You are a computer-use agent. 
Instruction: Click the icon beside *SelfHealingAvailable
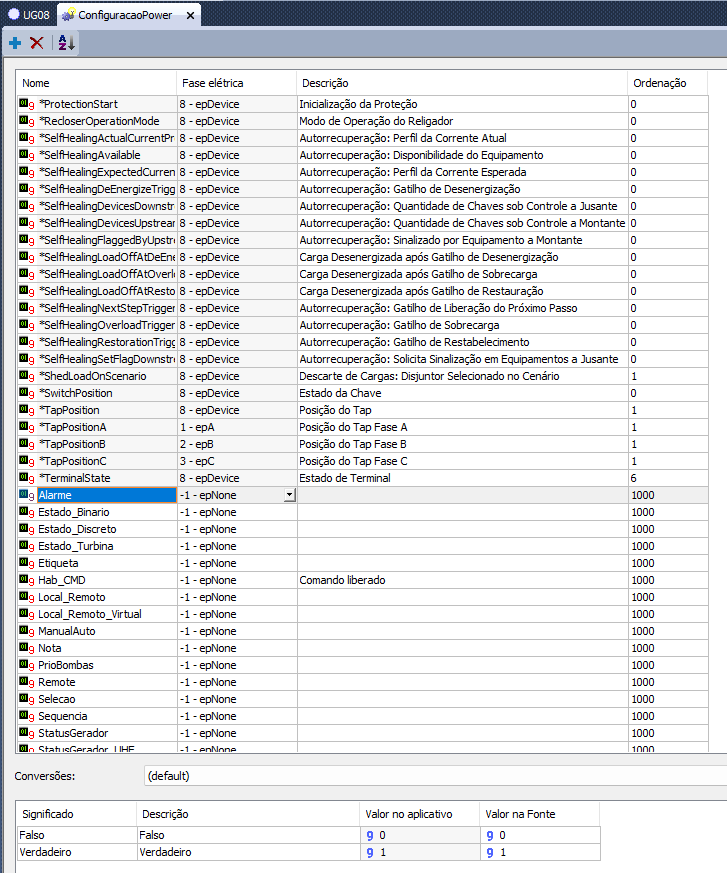coord(27,155)
